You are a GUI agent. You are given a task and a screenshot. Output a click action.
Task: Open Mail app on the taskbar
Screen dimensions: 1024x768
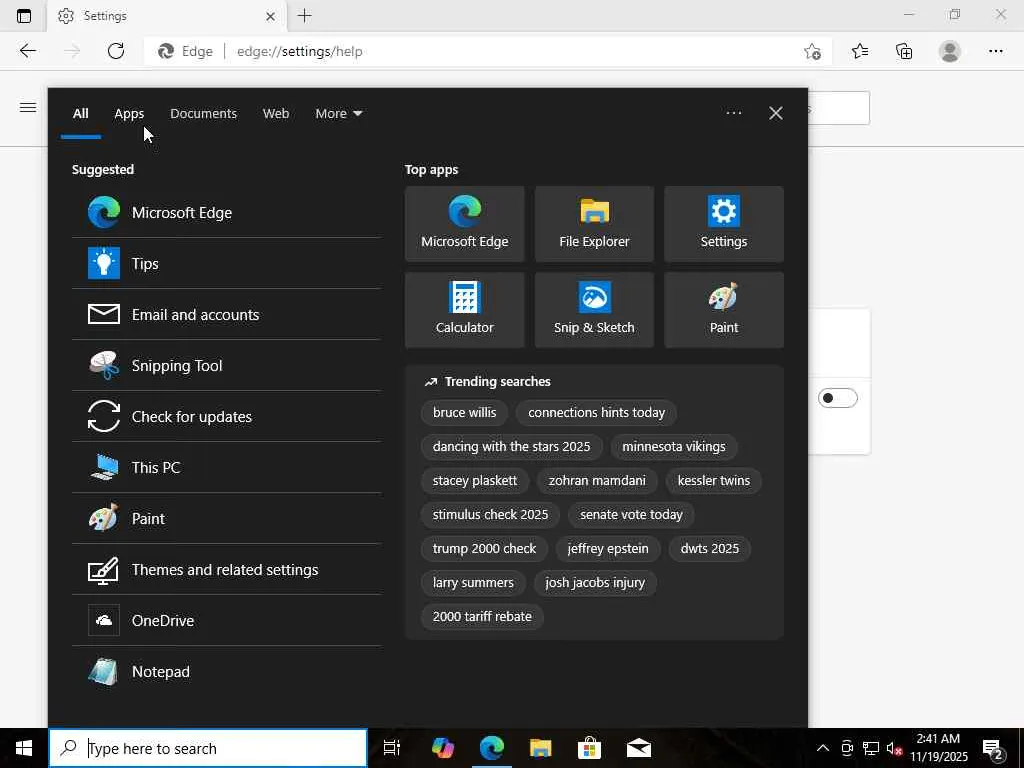[639, 748]
